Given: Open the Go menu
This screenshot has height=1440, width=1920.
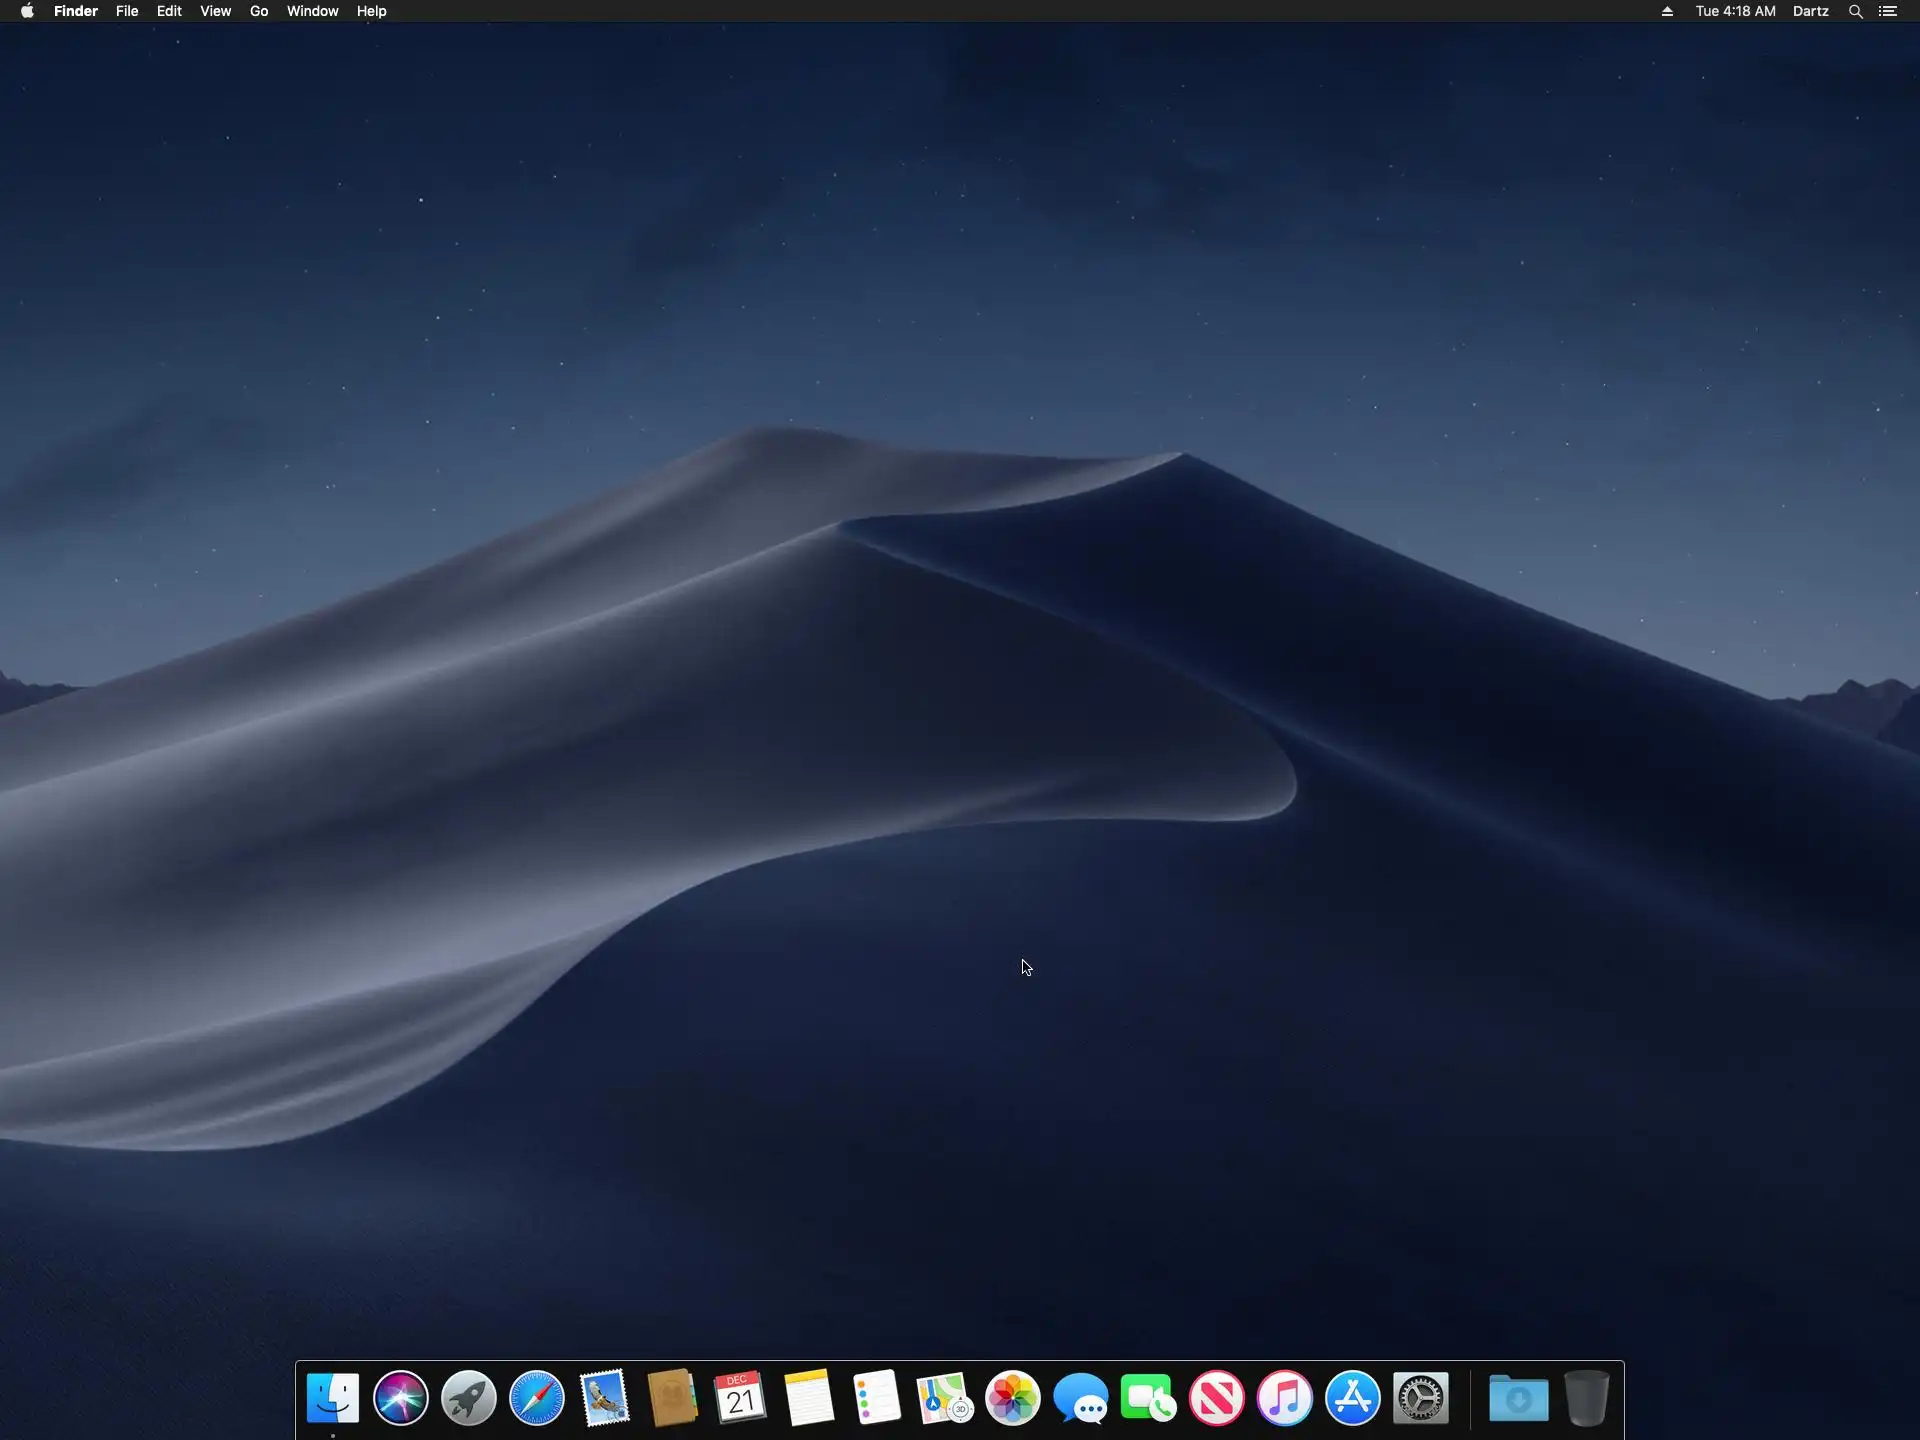Looking at the screenshot, I should pyautogui.click(x=259, y=11).
